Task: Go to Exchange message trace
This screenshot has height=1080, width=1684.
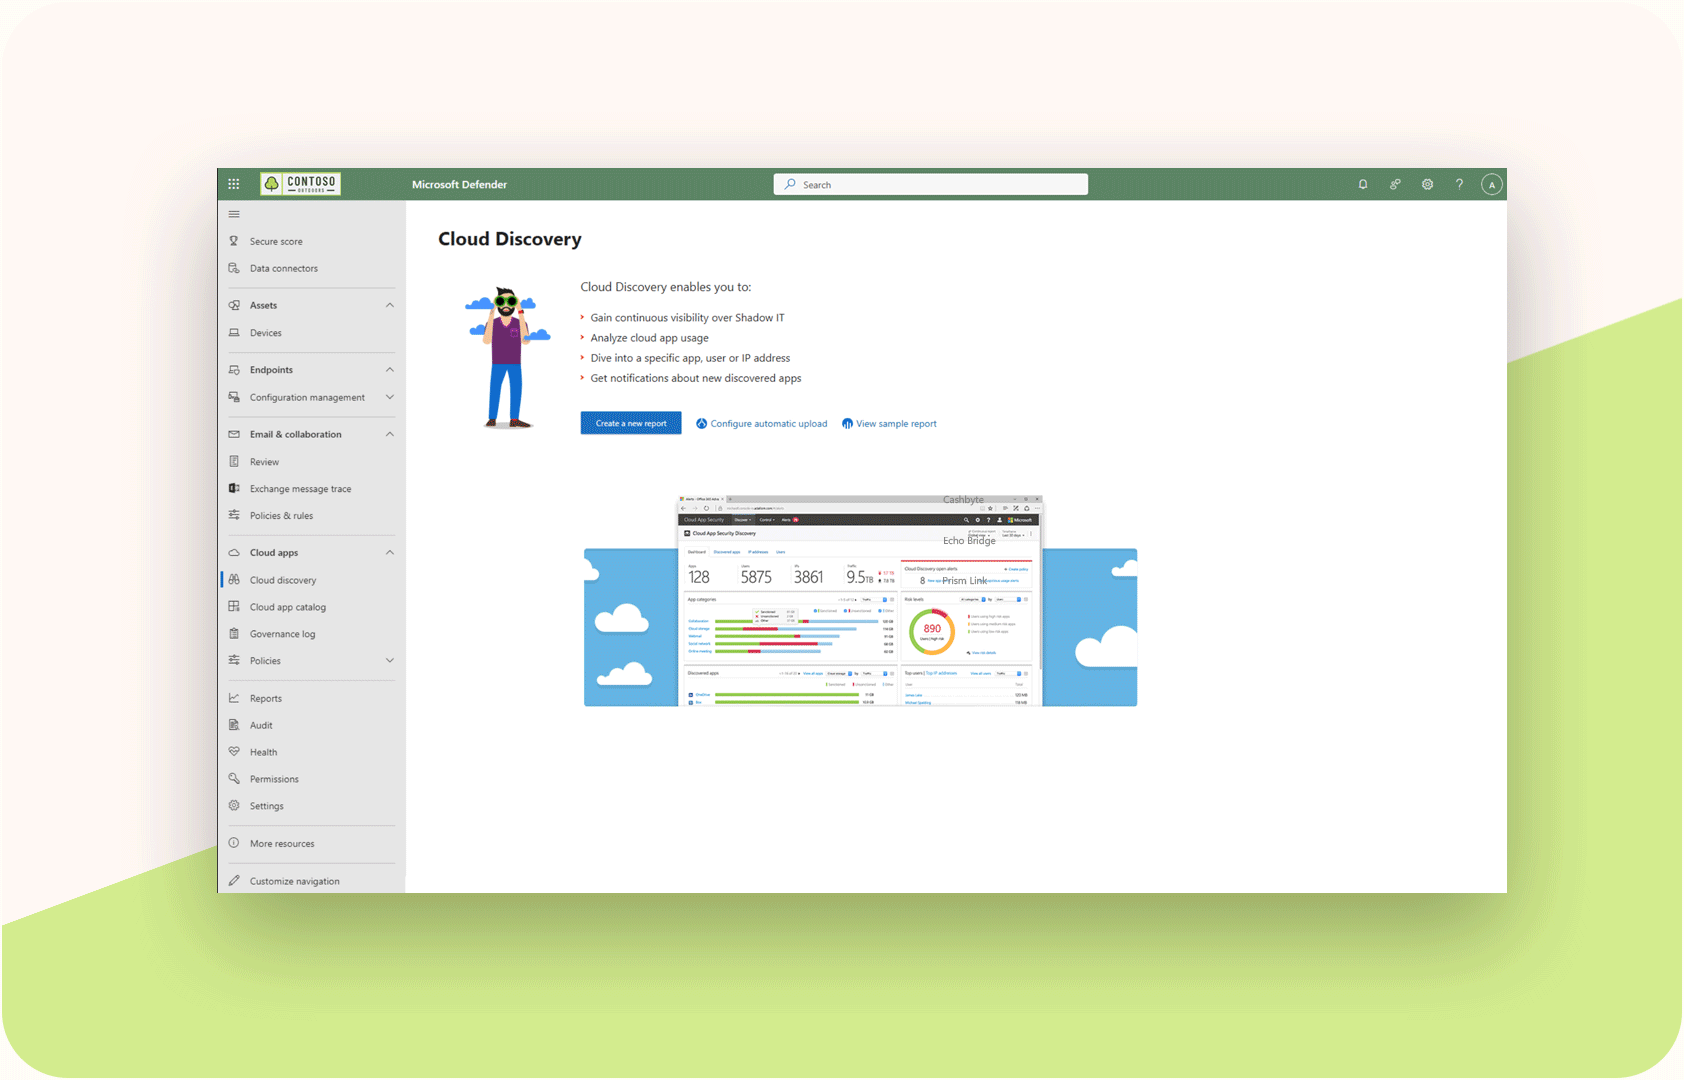Action: tap(300, 489)
